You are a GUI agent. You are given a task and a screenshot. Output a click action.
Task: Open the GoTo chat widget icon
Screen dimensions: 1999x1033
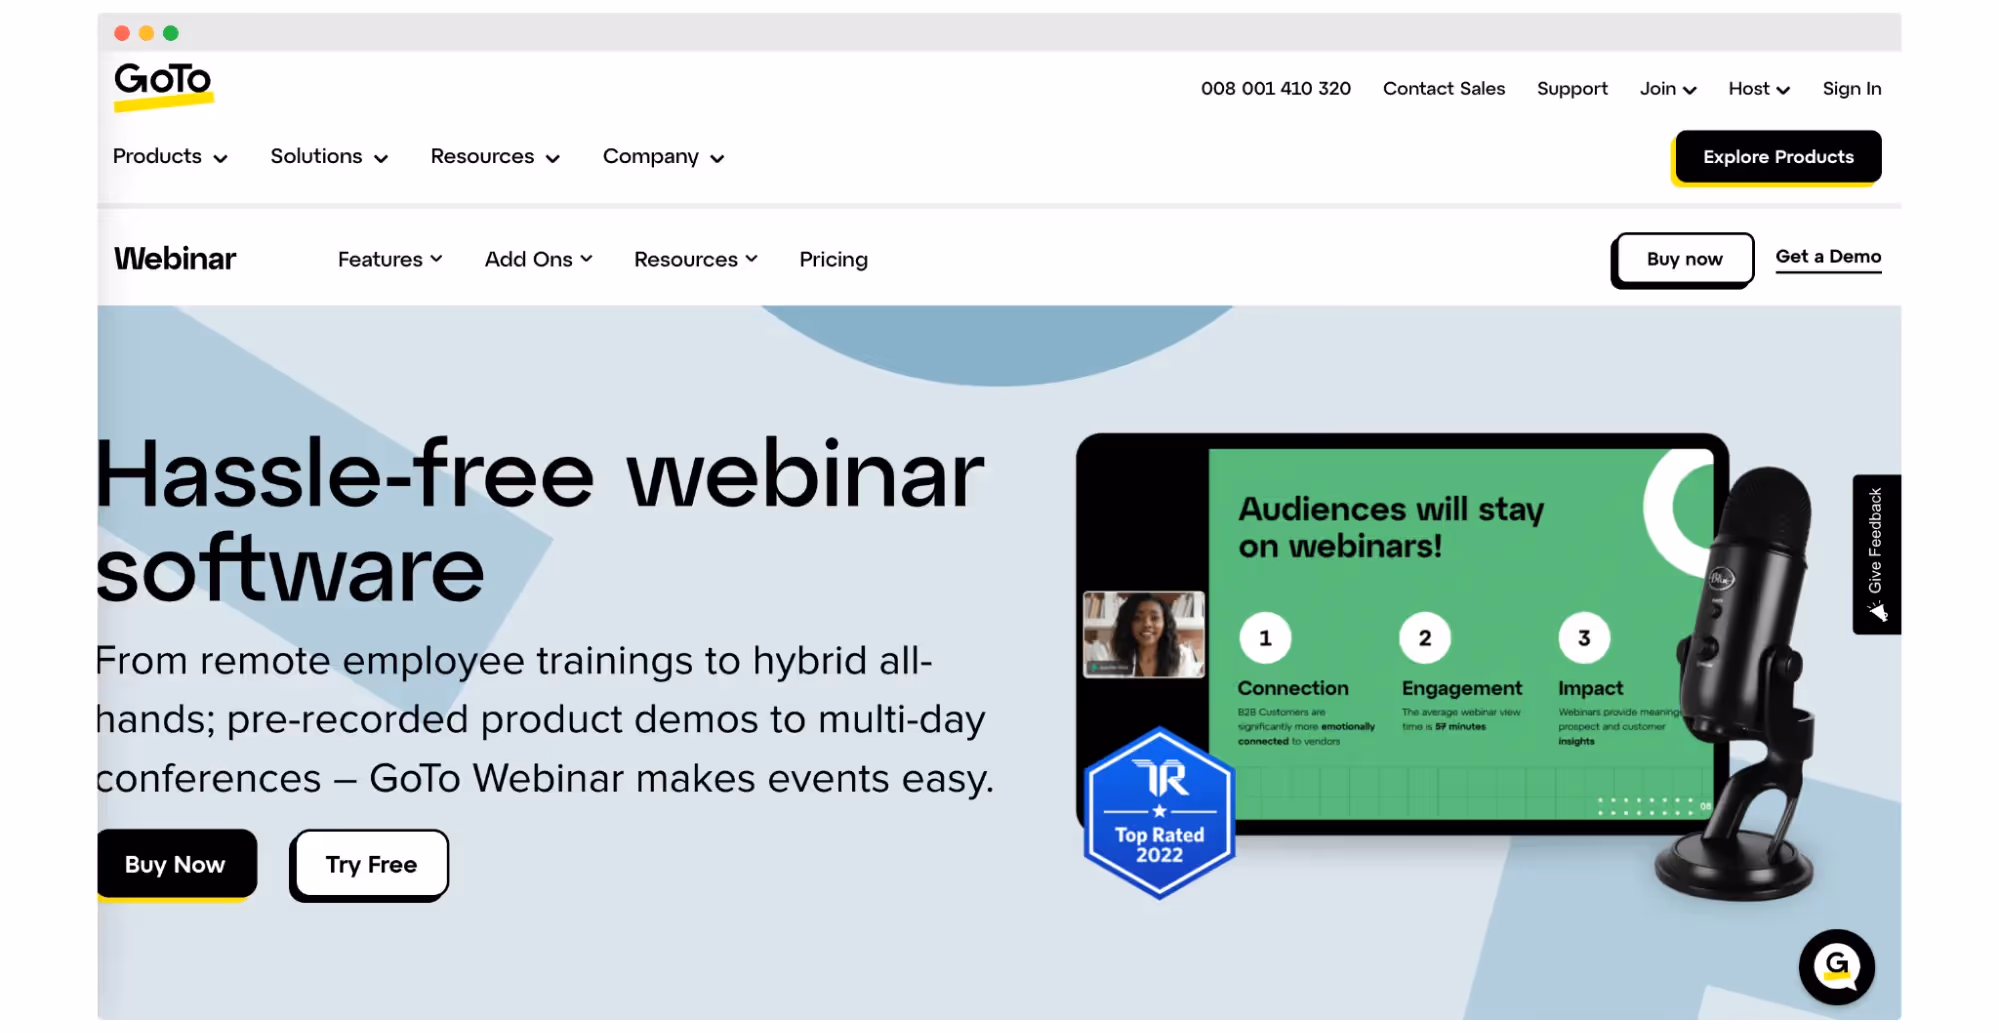1836,966
